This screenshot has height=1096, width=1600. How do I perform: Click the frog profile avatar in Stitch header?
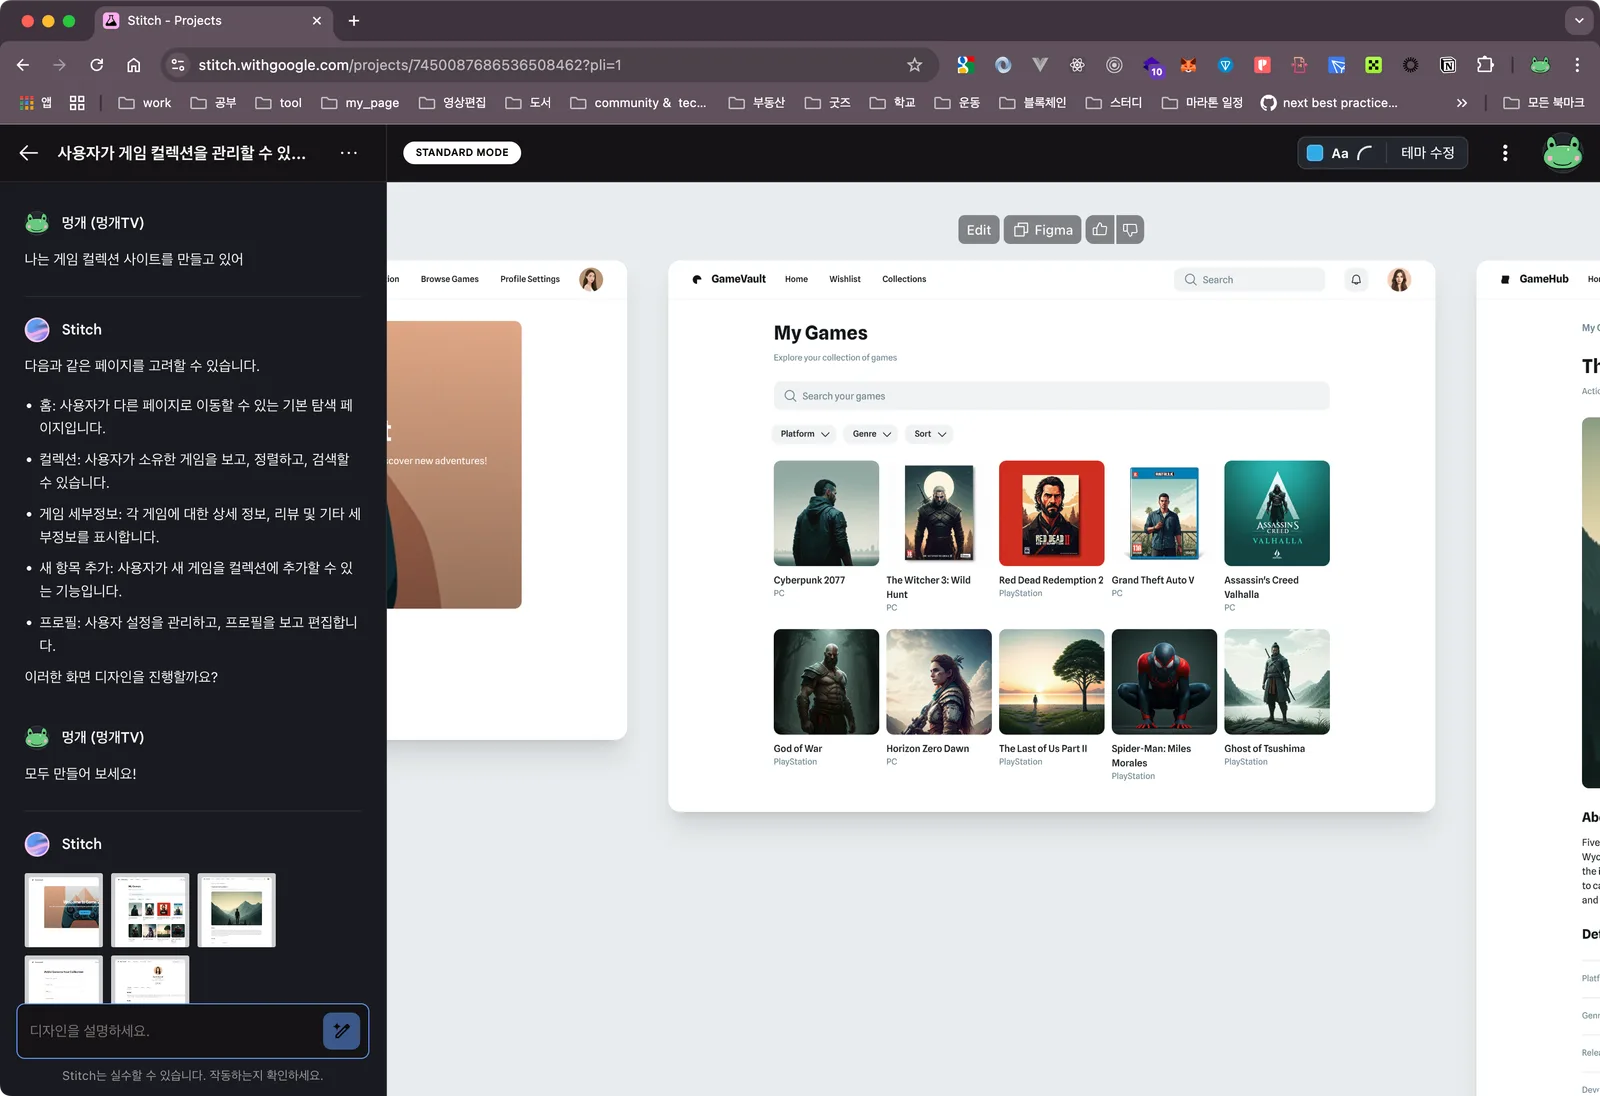[x=1562, y=153]
